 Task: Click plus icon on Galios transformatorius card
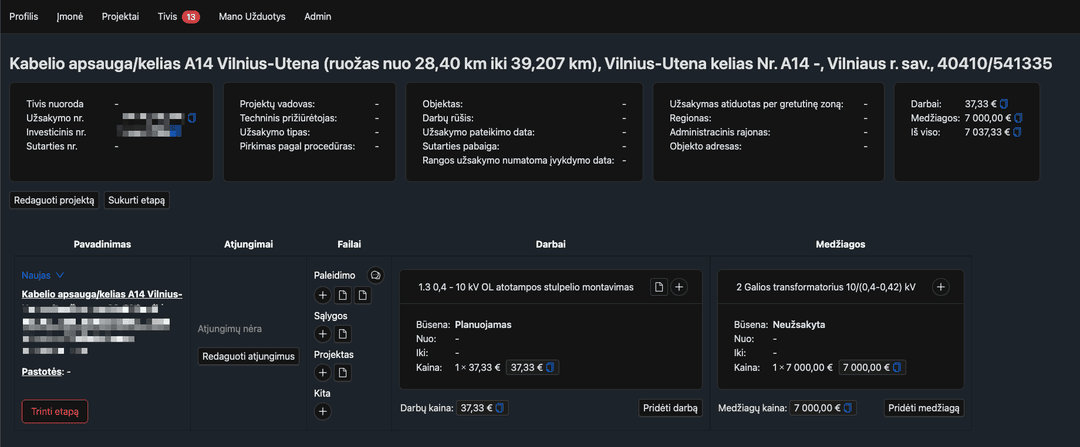[x=941, y=287]
